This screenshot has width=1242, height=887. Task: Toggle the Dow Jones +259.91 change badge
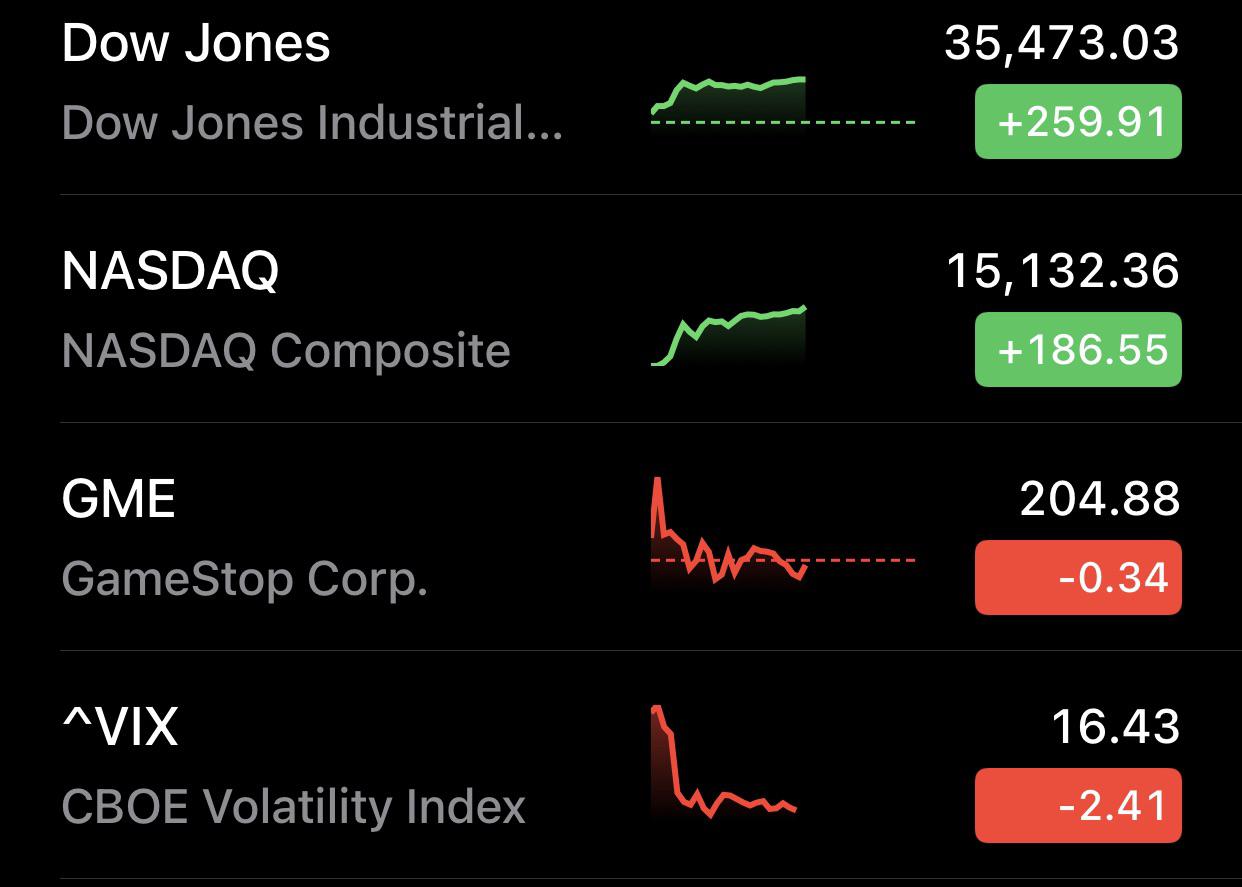pyautogui.click(x=1078, y=122)
